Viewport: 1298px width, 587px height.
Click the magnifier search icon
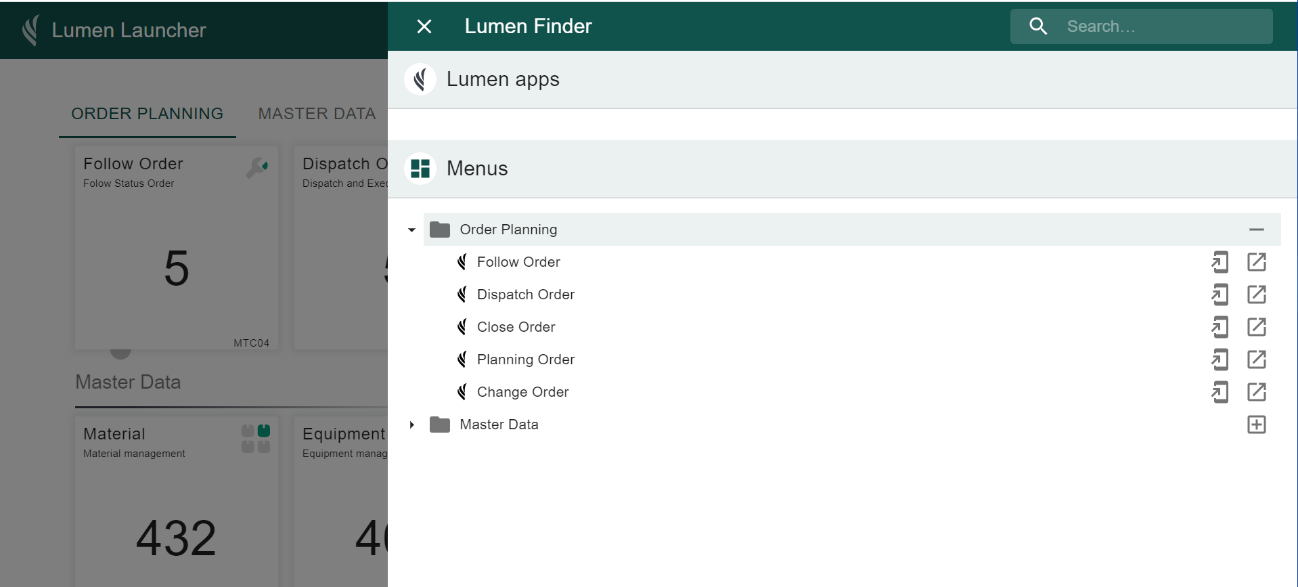point(1038,27)
